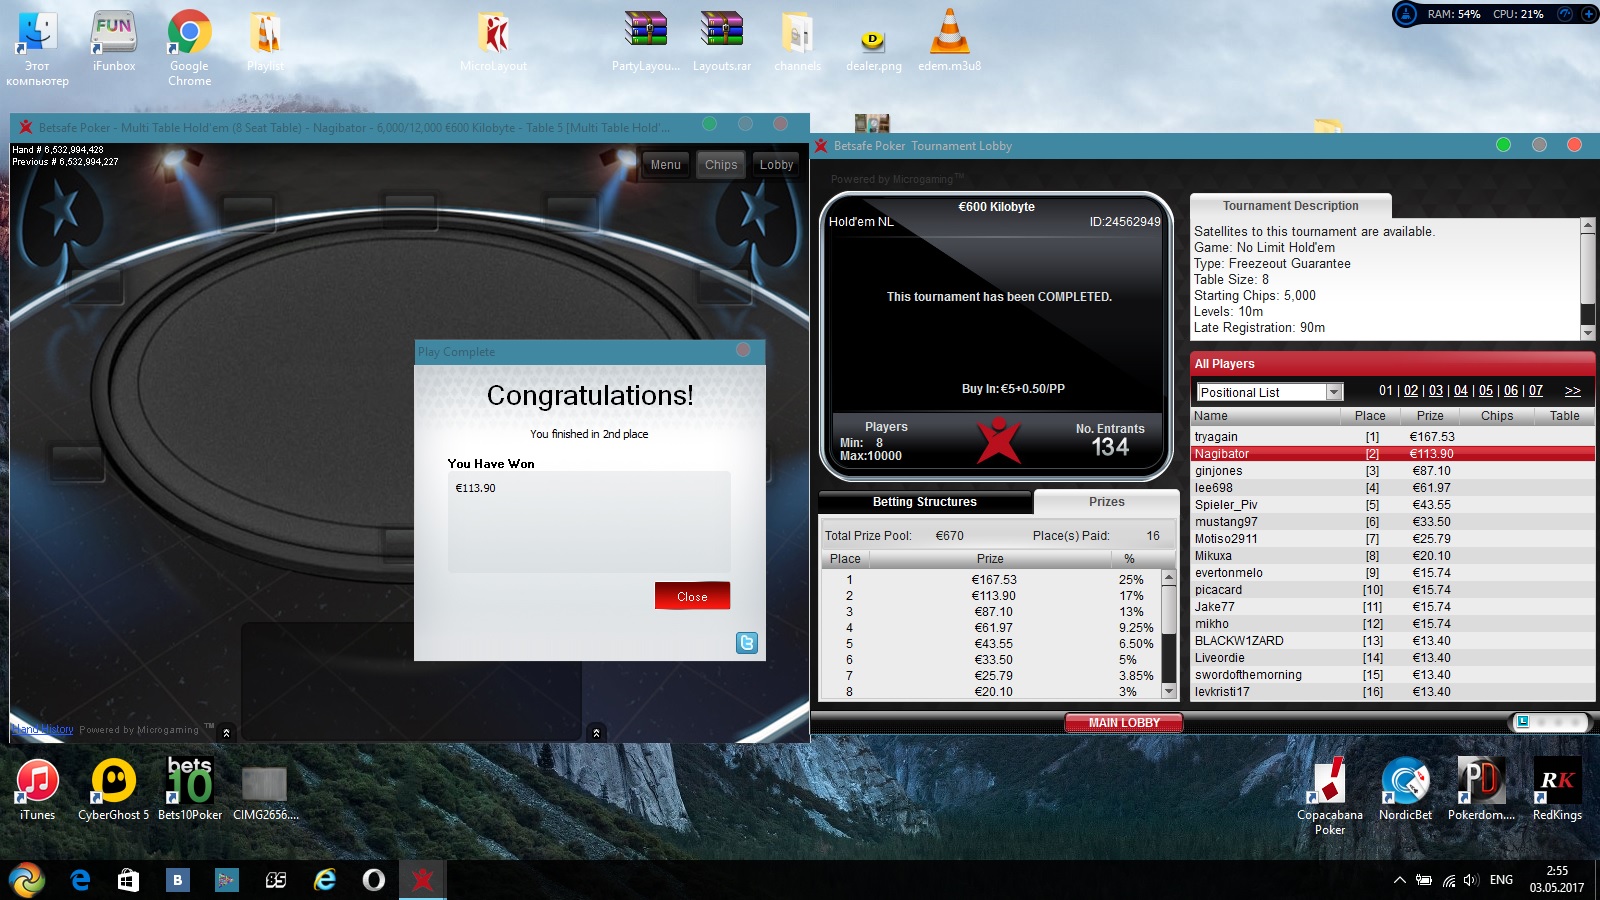Go to players page 05
Image resolution: width=1600 pixels, height=900 pixels.
(1486, 391)
